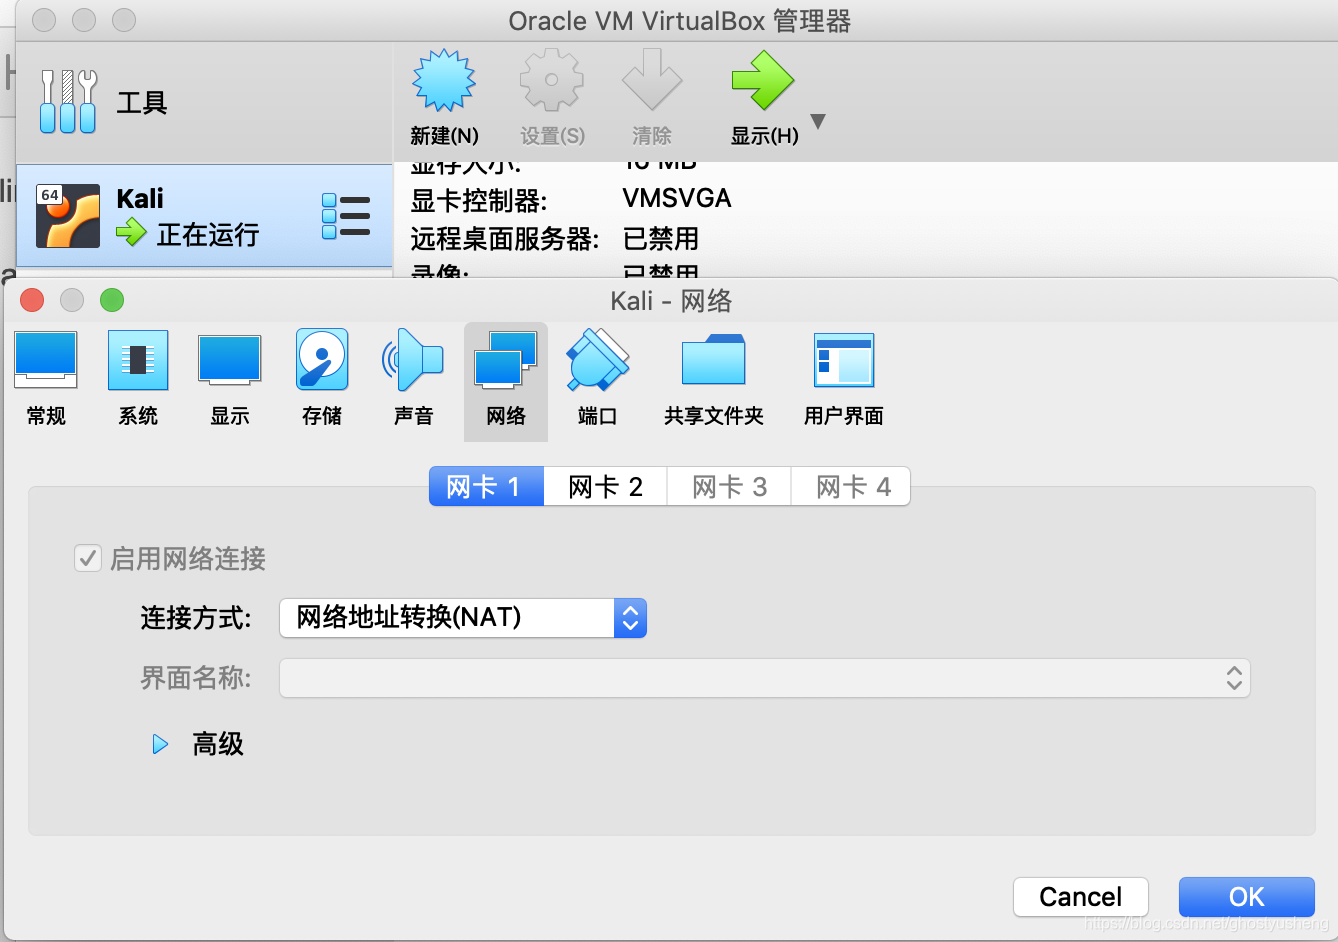This screenshot has height=942, width=1338.
Task: Expand the 高级 advanced disclosure triangle
Action: 160,744
